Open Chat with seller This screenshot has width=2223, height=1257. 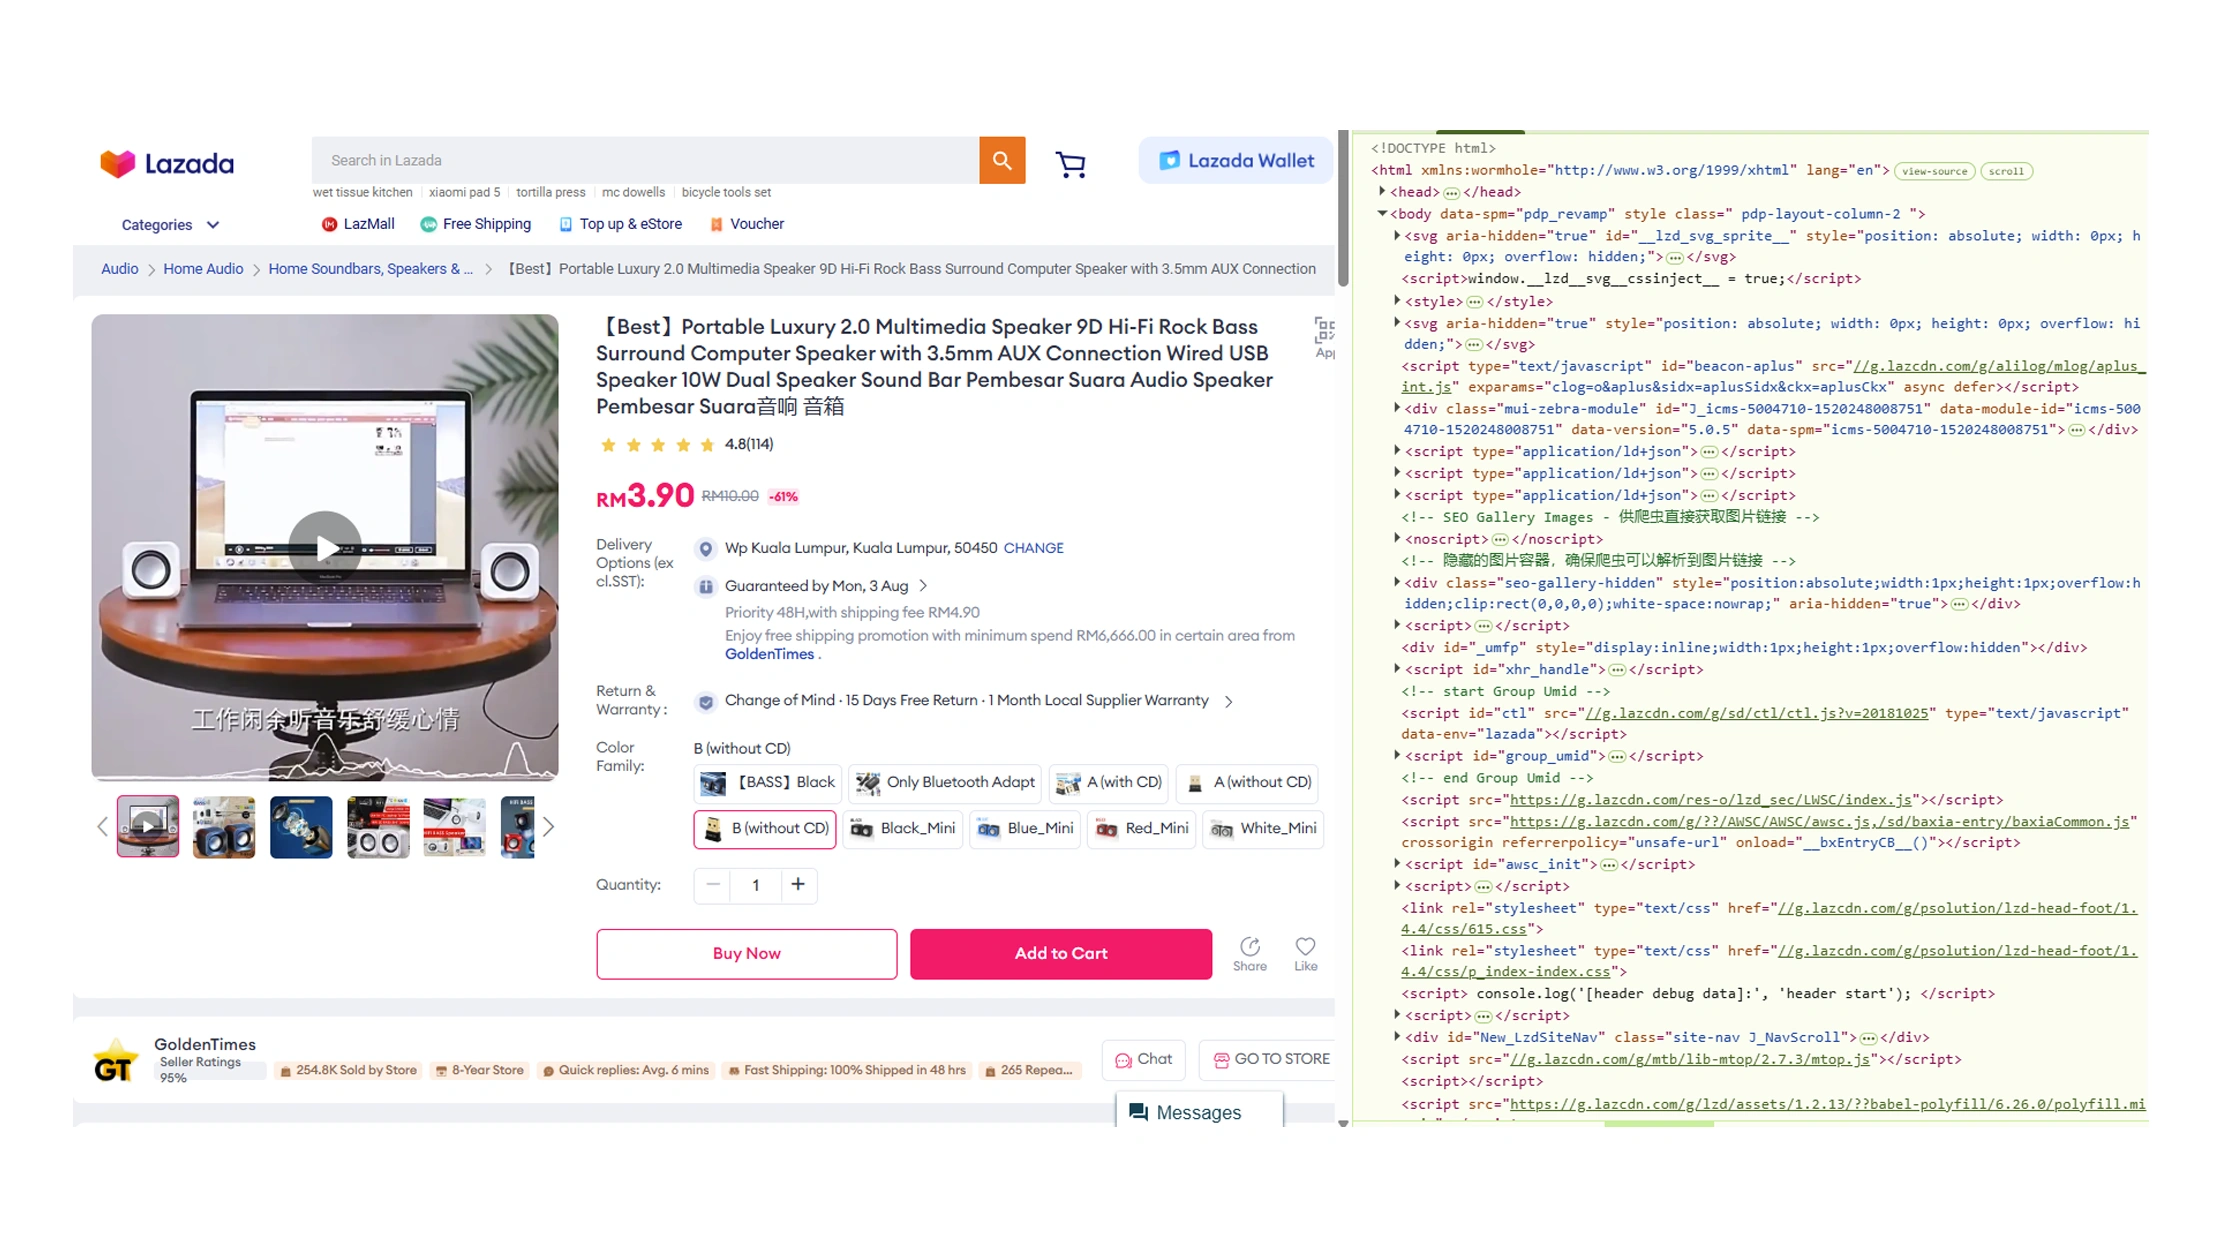(1142, 1059)
